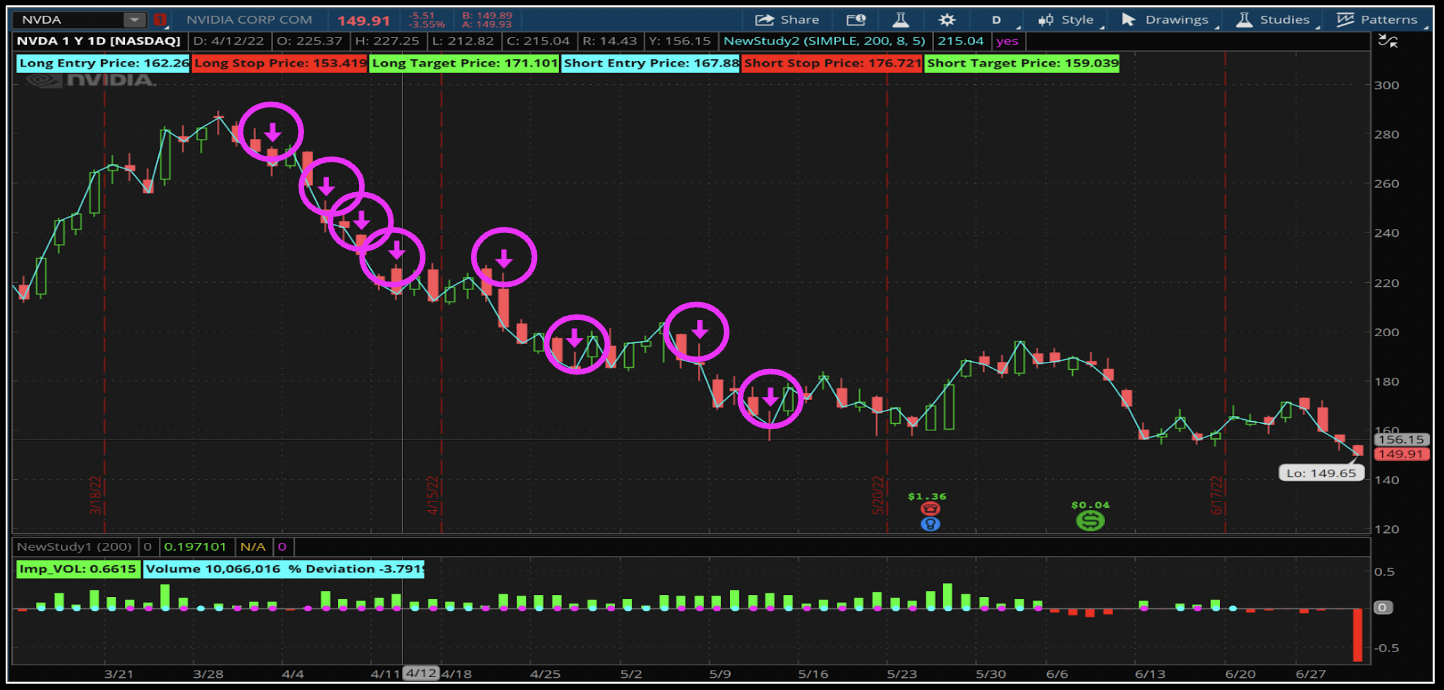Click the flask icon in chart toolbar

(900, 19)
